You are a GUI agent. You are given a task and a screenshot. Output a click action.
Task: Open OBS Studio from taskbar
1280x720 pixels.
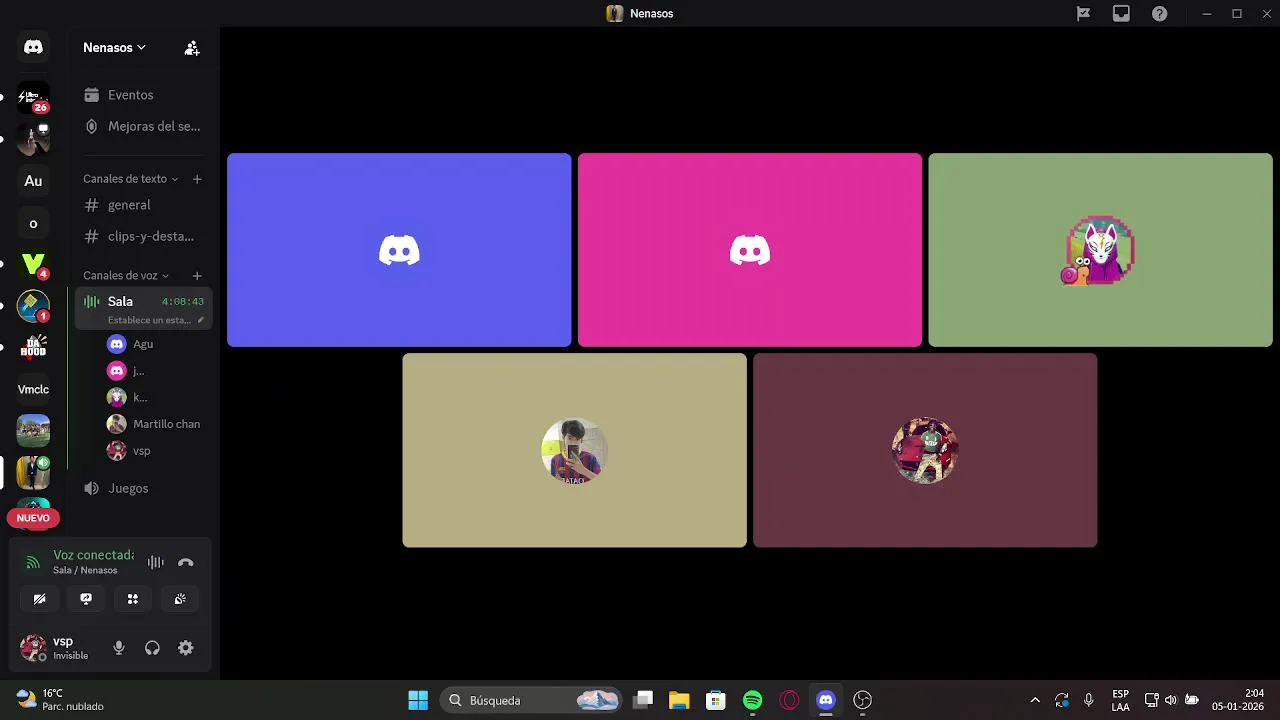coord(863,700)
